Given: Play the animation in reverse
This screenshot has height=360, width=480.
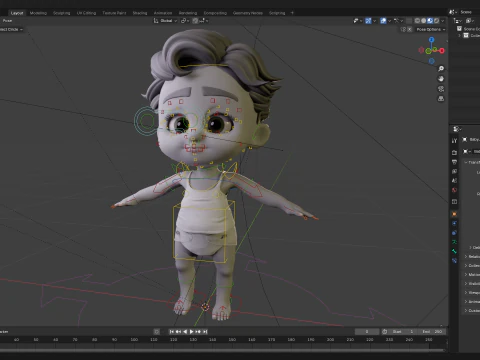Looking at the screenshot, I should click(185, 332).
